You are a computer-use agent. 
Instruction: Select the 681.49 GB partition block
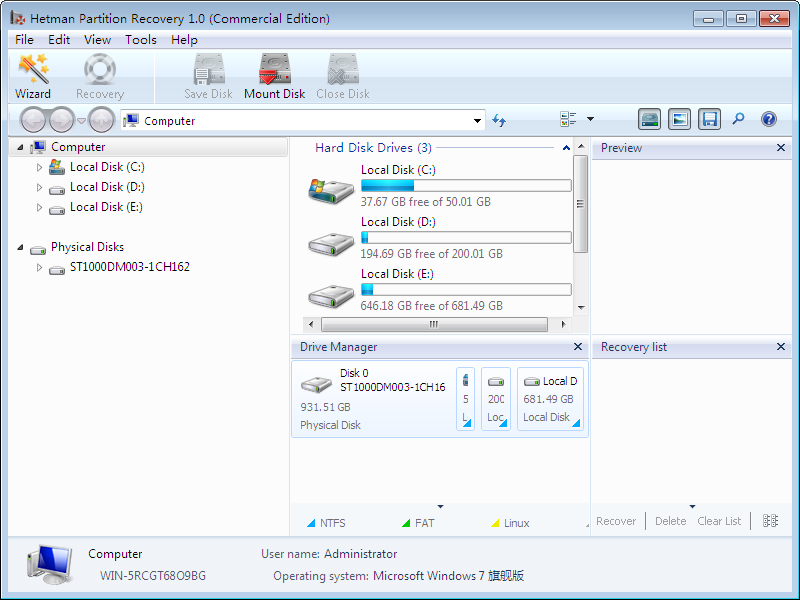point(550,399)
